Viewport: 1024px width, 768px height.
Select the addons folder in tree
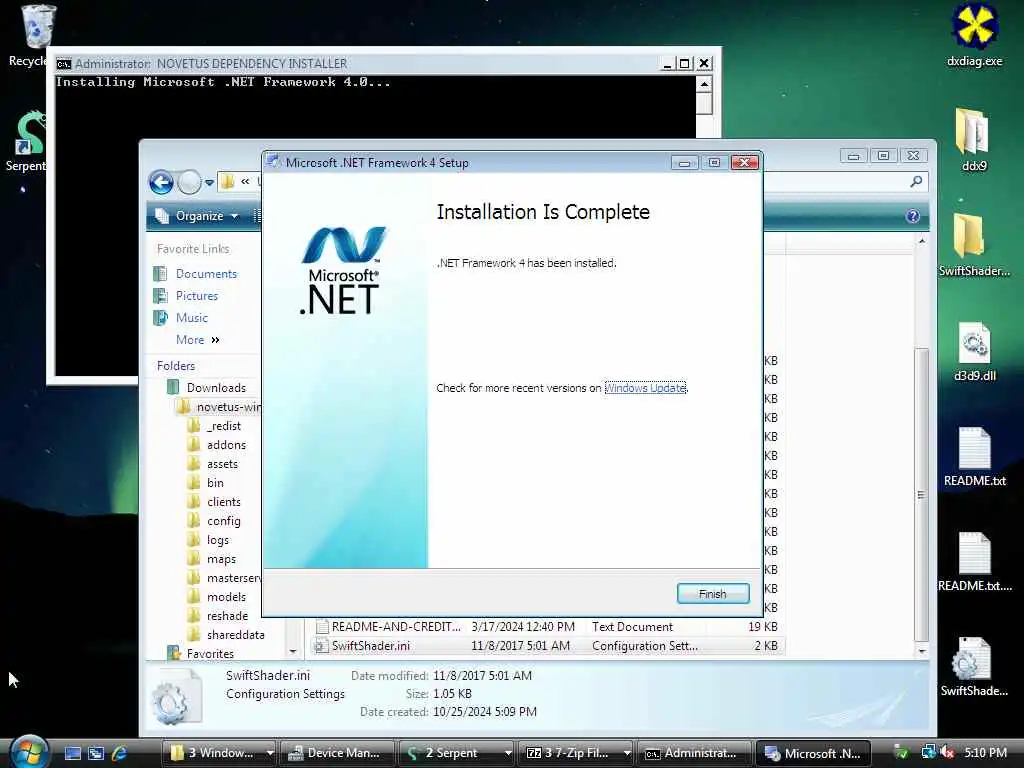tap(217, 445)
